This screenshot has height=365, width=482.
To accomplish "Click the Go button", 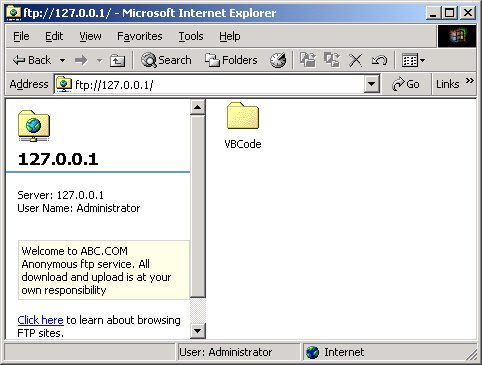I will pyautogui.click(x=406, y=84).
